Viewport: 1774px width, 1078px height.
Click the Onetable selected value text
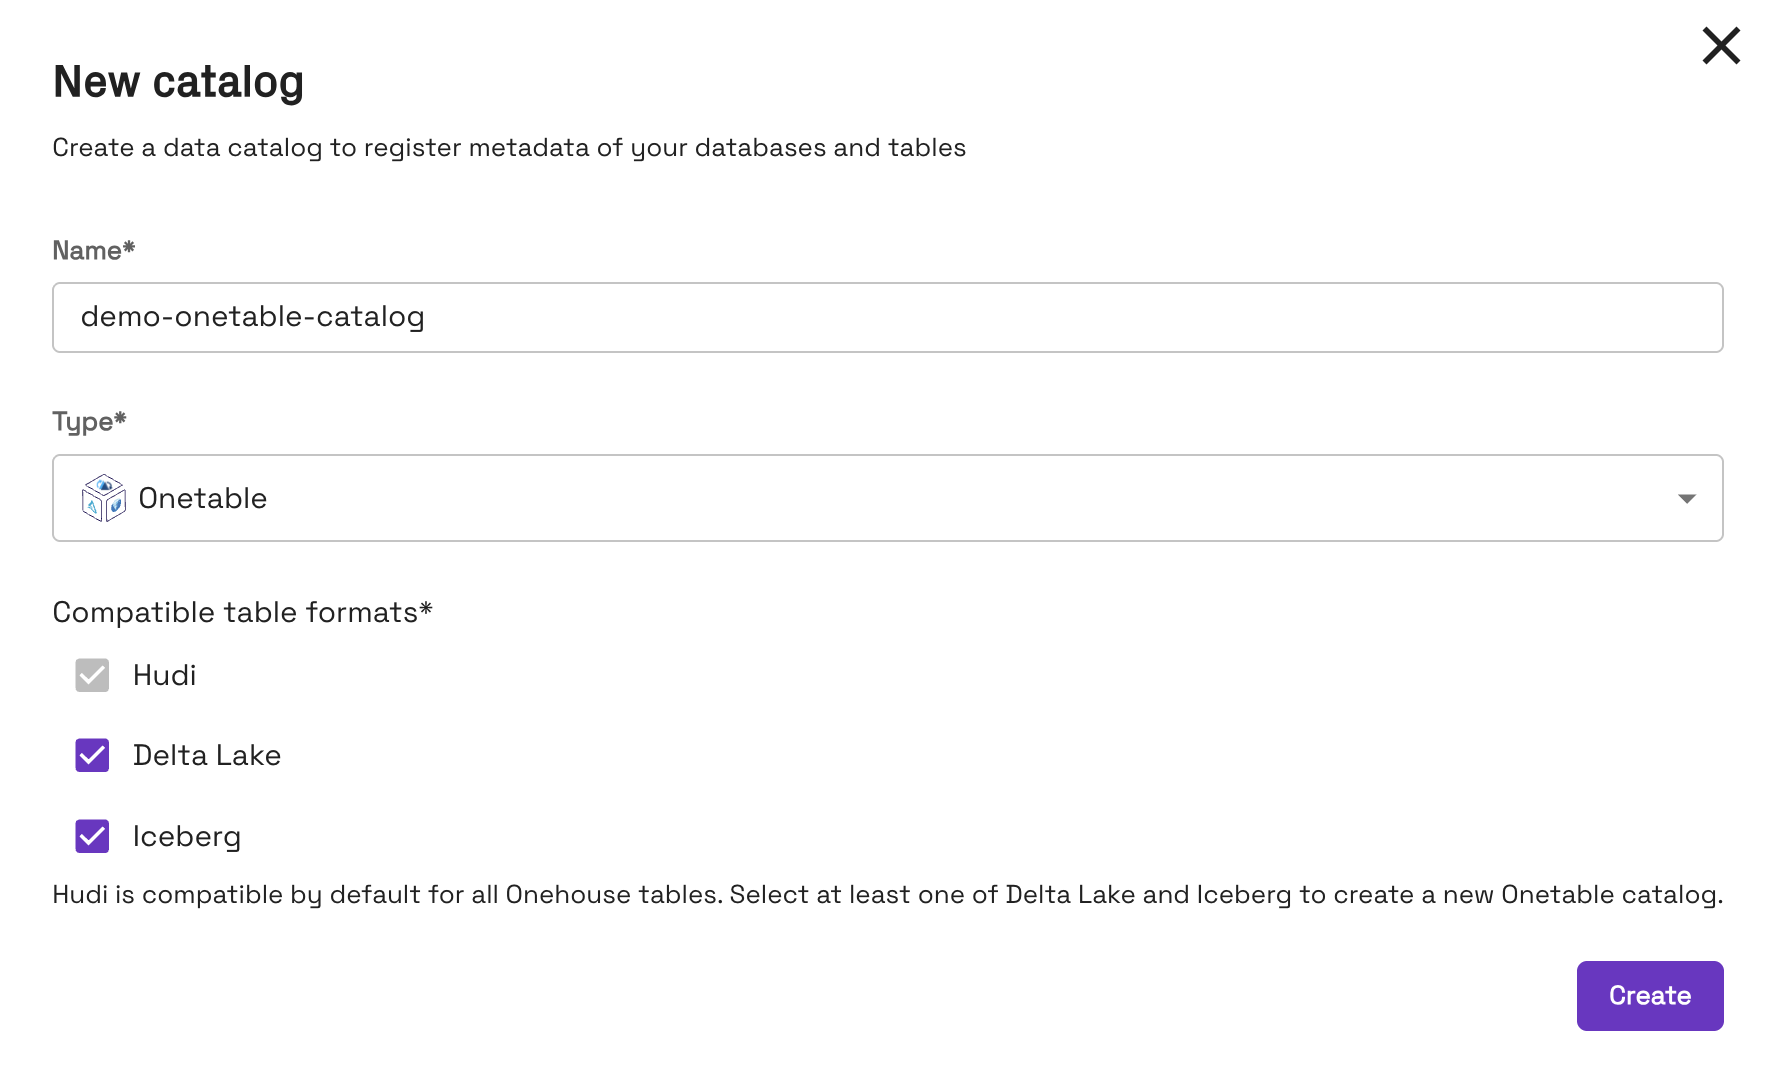203,498
